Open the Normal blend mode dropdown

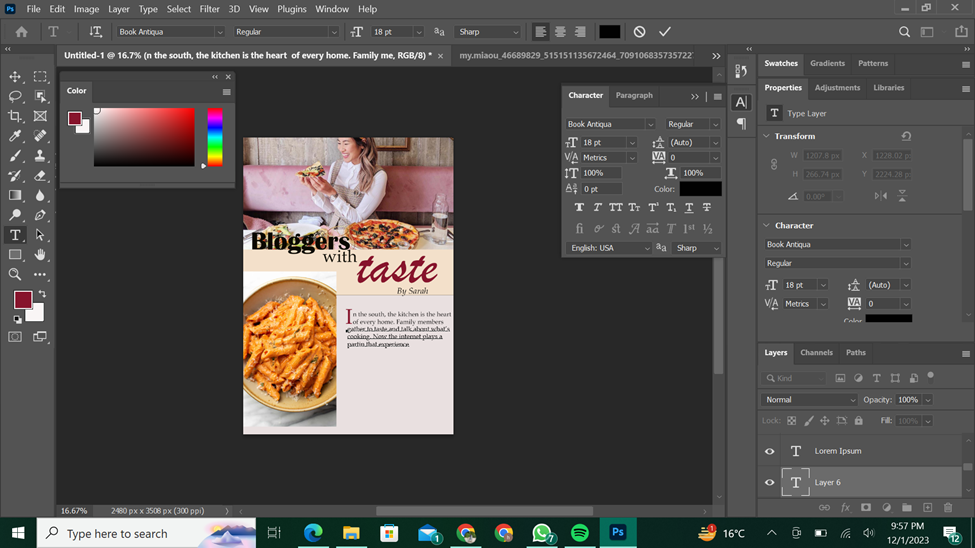pos(809,400)
